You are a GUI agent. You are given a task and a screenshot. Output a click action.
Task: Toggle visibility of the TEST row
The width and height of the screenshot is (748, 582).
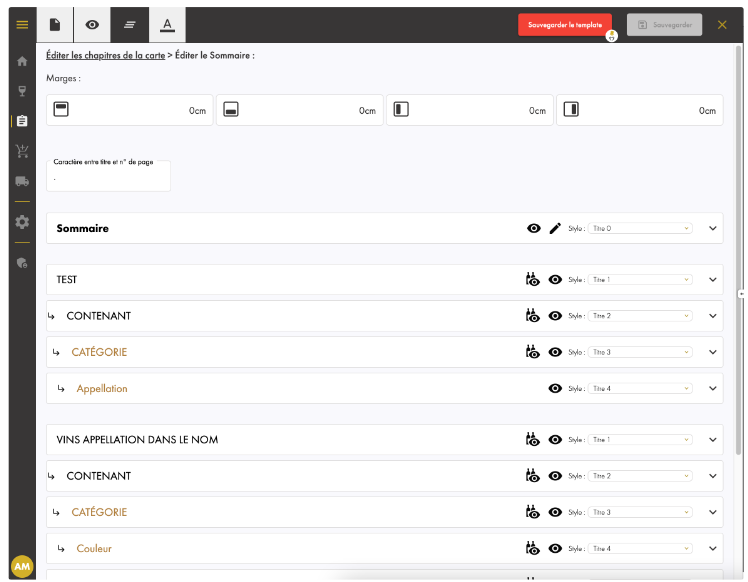tap(555, 280)
